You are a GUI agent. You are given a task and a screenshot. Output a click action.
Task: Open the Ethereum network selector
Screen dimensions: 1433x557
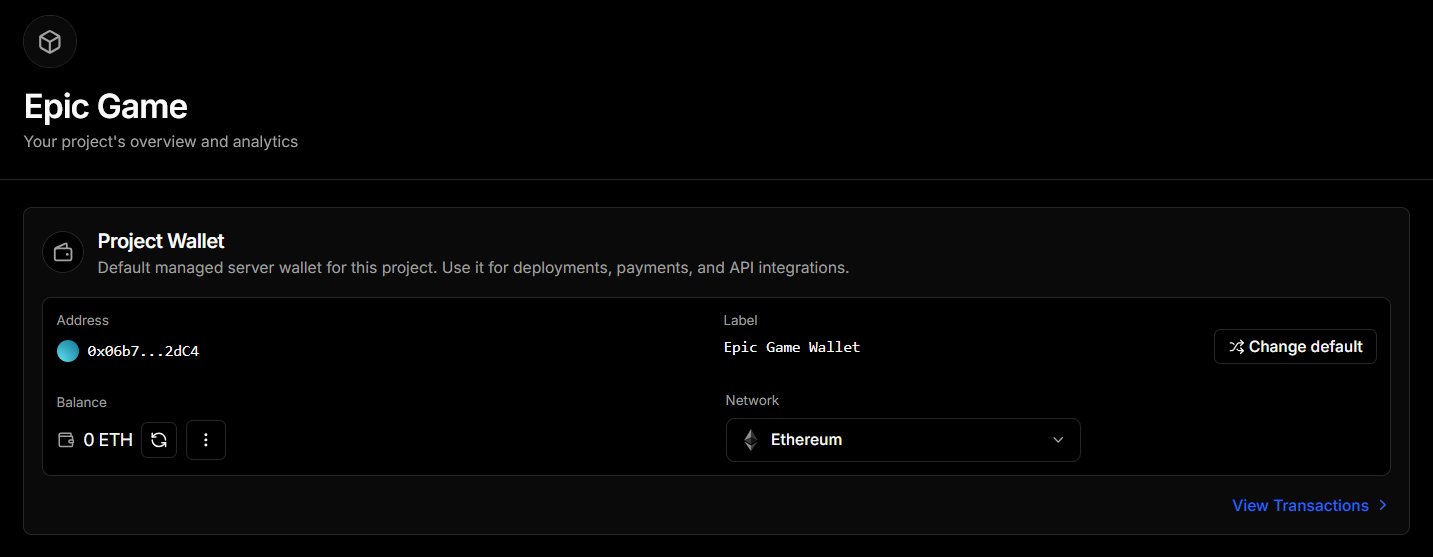pyautogui.click(x=902, y=440)
